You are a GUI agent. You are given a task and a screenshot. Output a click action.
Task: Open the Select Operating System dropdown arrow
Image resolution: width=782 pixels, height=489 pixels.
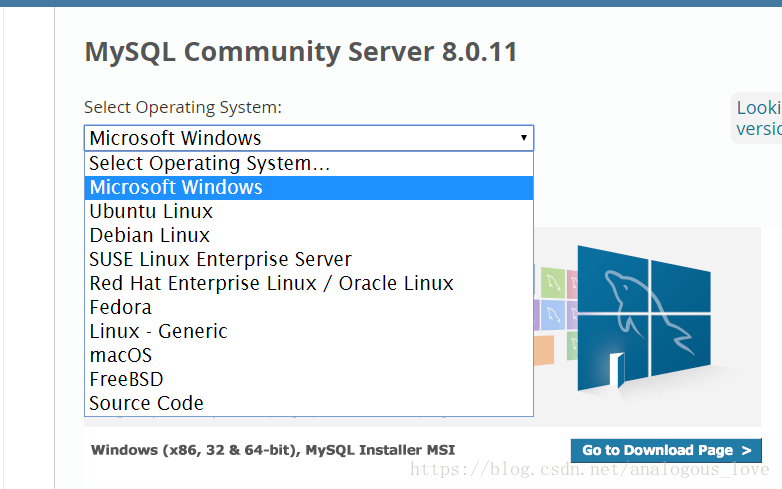(523, 138)
